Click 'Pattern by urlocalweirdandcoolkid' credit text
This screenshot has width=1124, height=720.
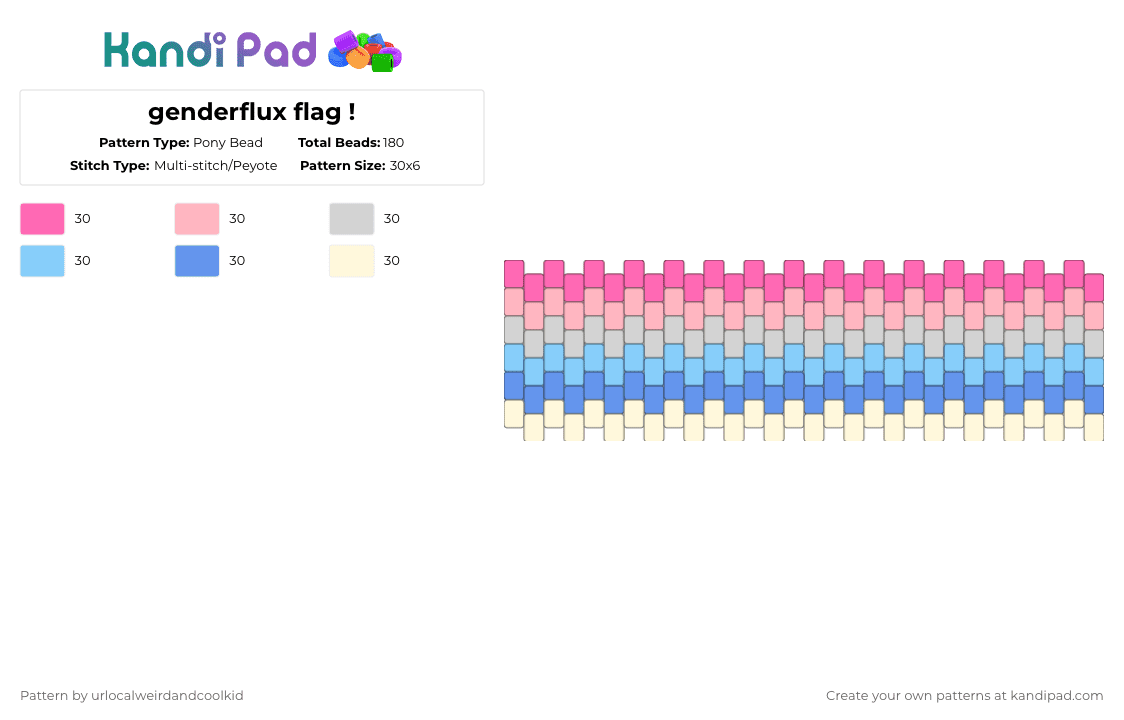132,696
